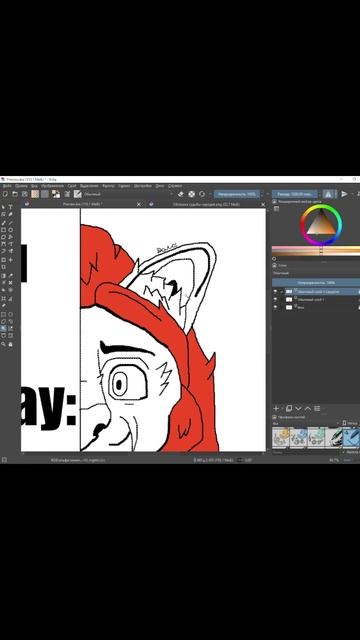Create a new document from toolbar
The width and height of the screenshot is (360, 640).
coord(5,194)
